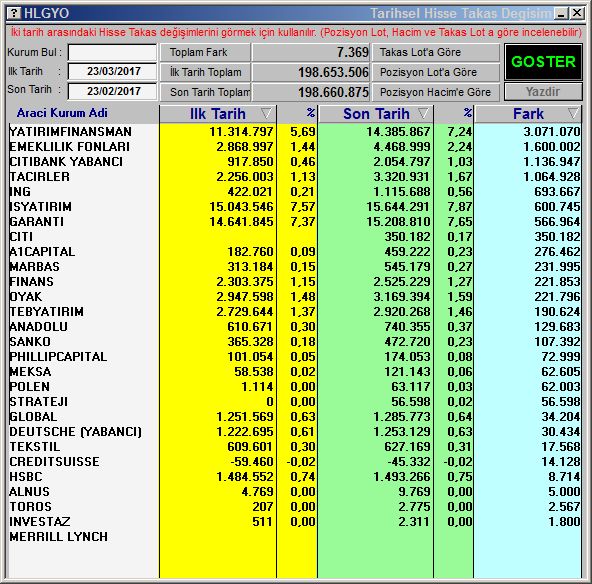Click the İlk Tarih Toplam label
Image resolution: width=592 pixels, height=584 pixels.
(x=205, y=72)
